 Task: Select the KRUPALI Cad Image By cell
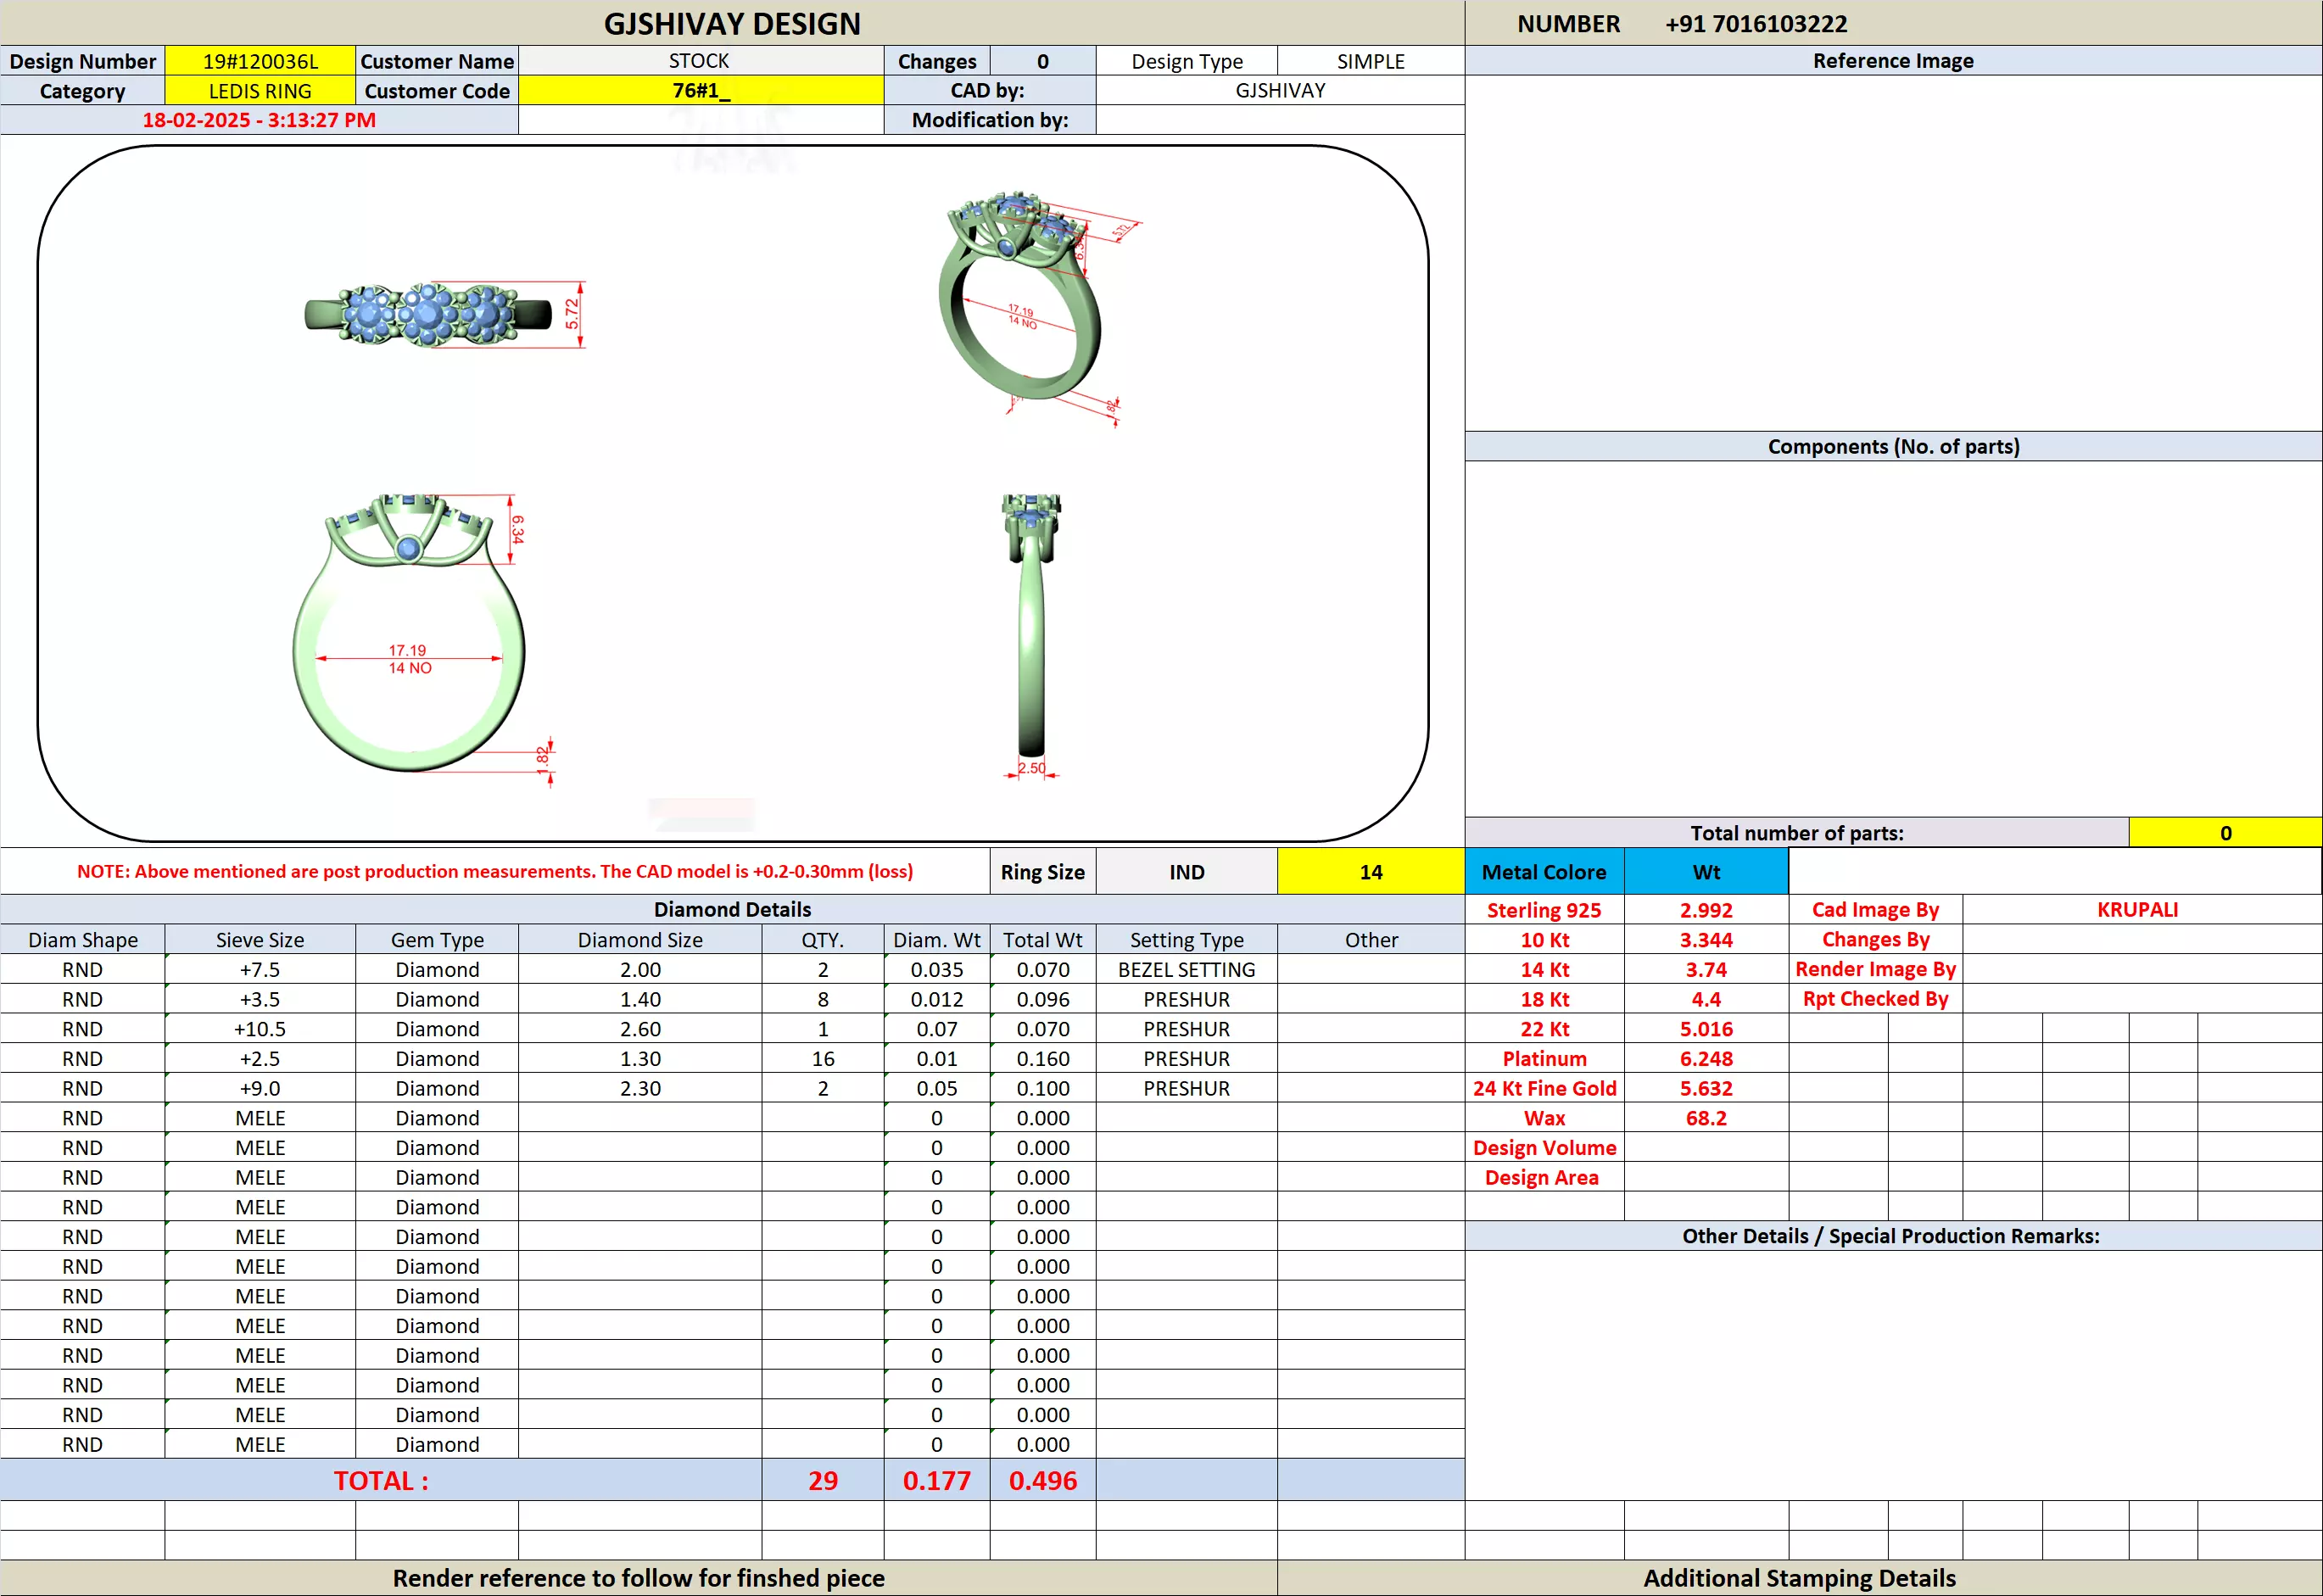click(2137, 910)
